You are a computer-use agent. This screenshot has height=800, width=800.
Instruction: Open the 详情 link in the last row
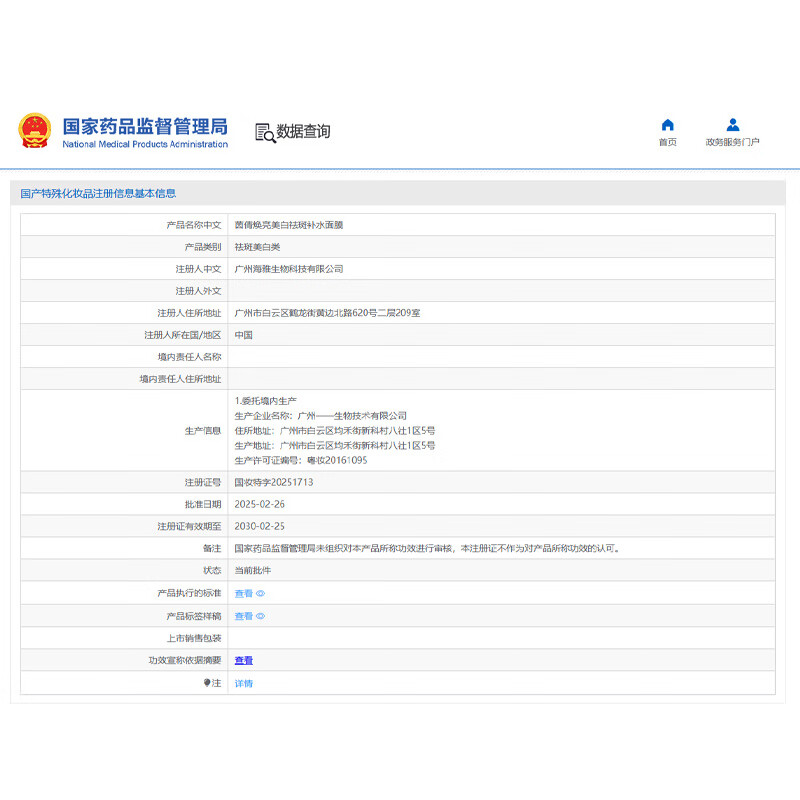click(x=243, y=683)
